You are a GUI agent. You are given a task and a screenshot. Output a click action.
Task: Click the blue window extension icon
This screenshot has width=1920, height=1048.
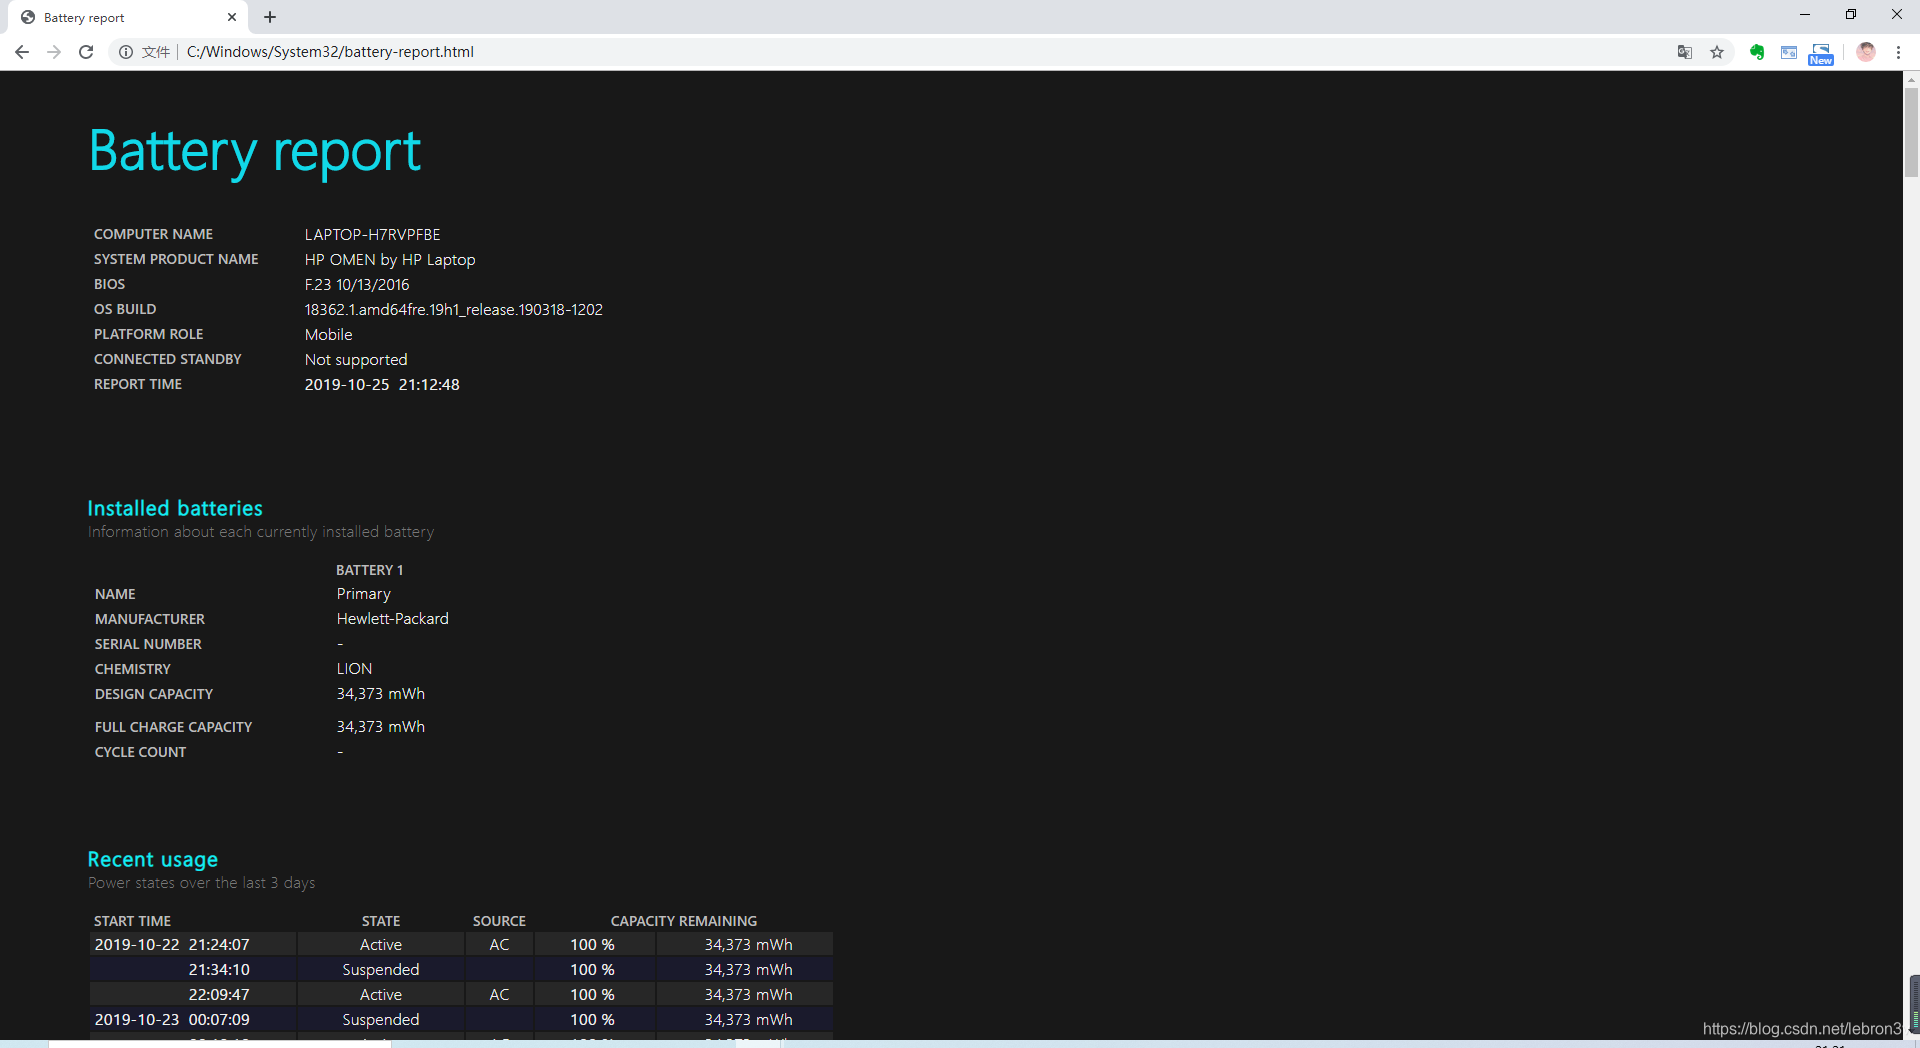(x=1789, y=52)
